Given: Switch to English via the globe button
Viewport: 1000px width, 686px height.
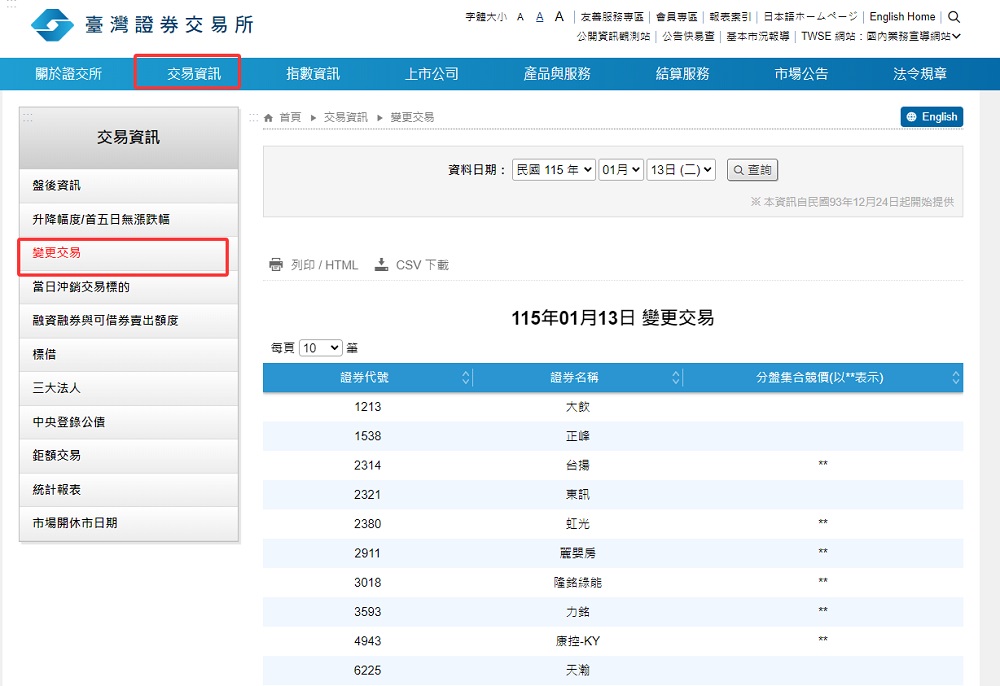Looking at the screenshot, I should click(x=932, y=117).
